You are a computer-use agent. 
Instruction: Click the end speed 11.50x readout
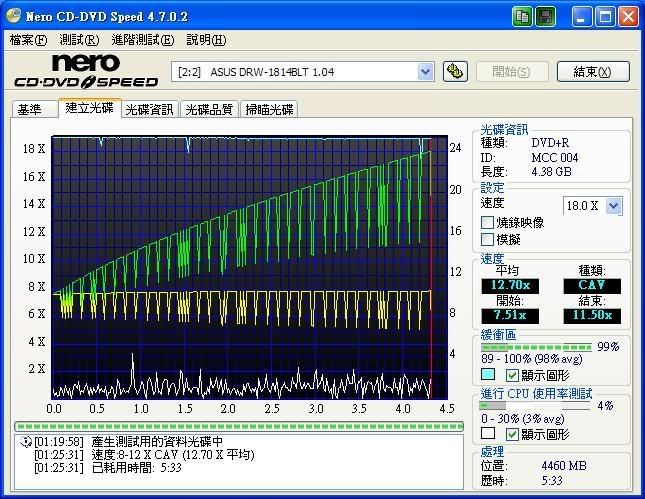pyautogui.click(x=592, y=316)
